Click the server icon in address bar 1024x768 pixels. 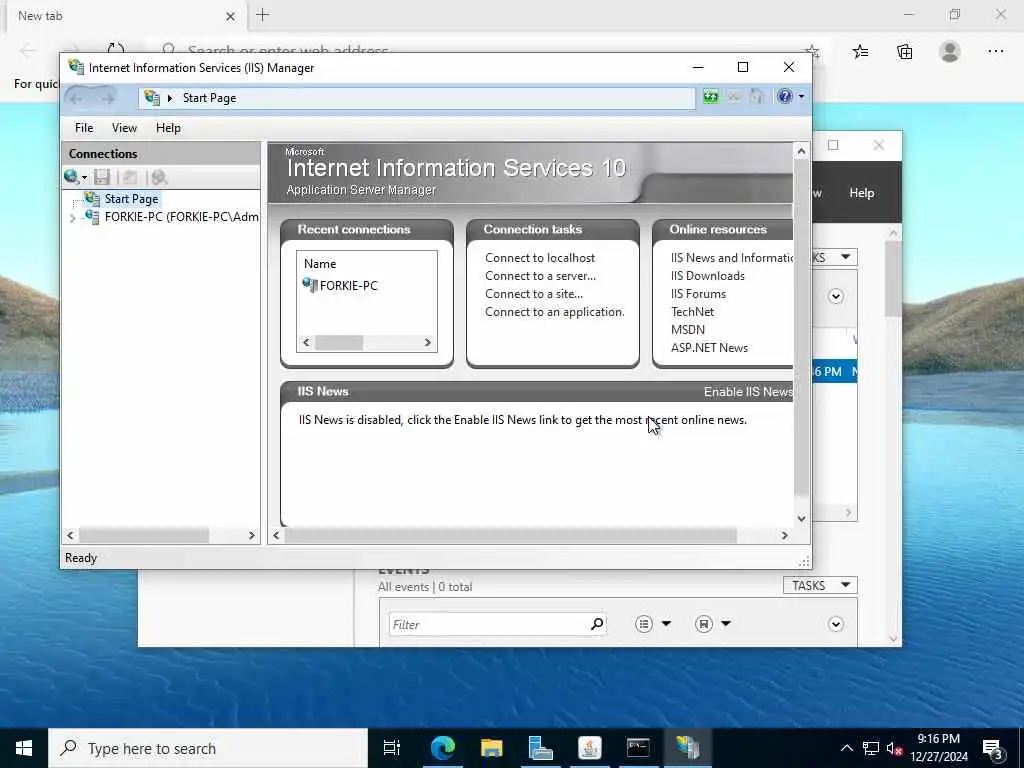[152, 97]
